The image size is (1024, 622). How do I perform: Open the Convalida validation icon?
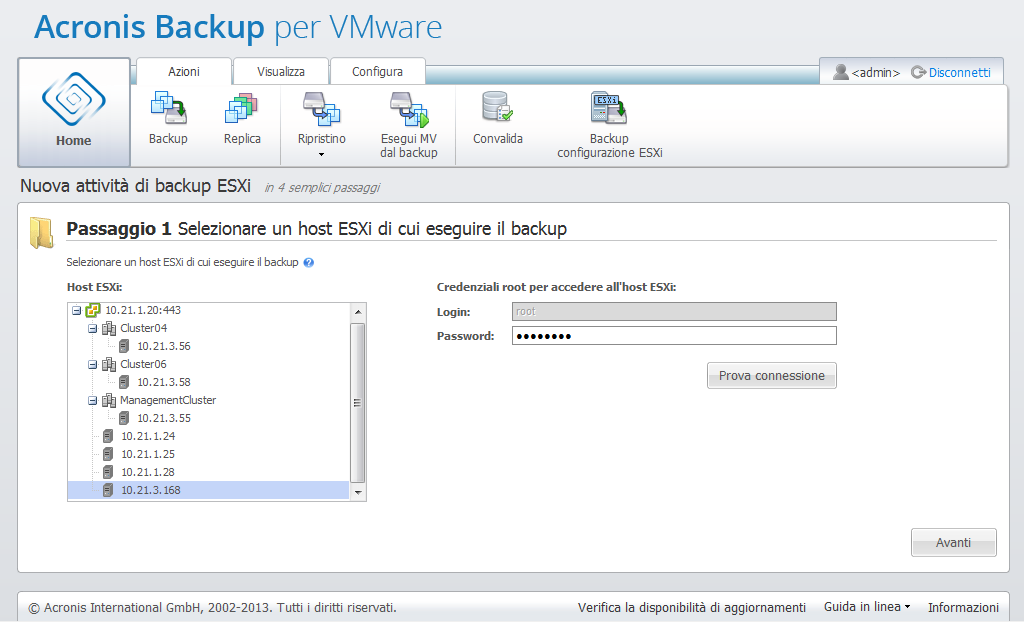[x=498, y=107]
